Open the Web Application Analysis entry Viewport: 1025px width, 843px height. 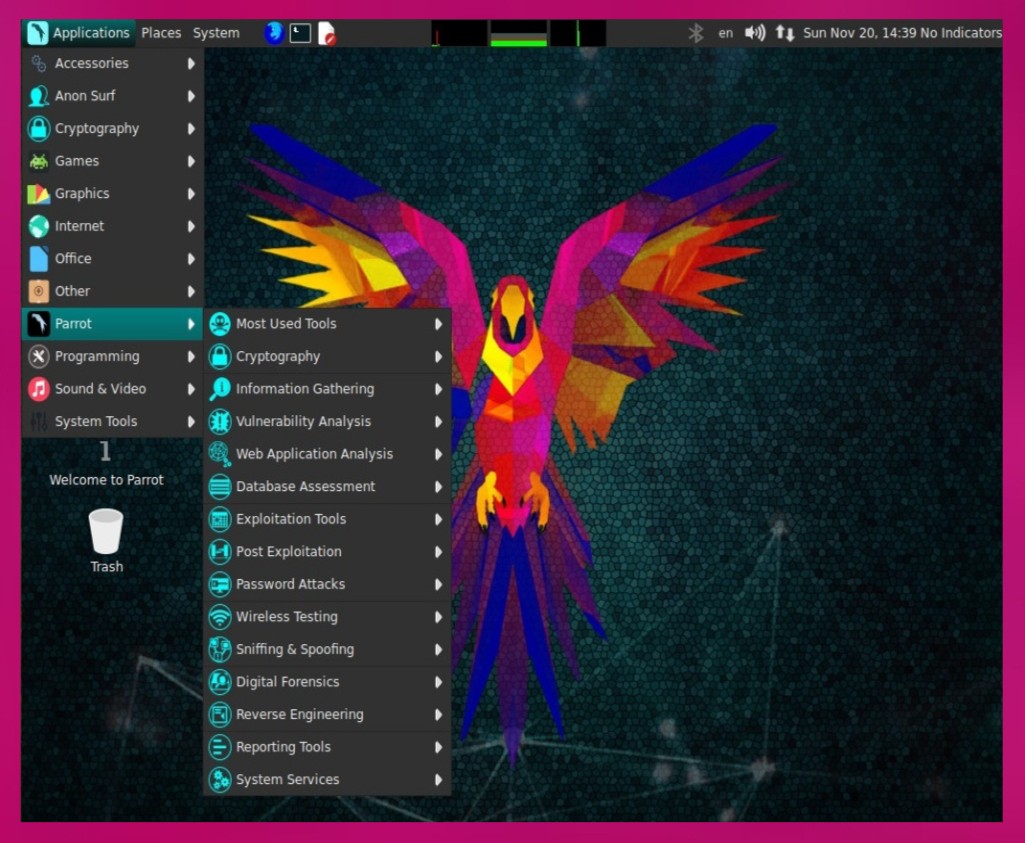328,454
